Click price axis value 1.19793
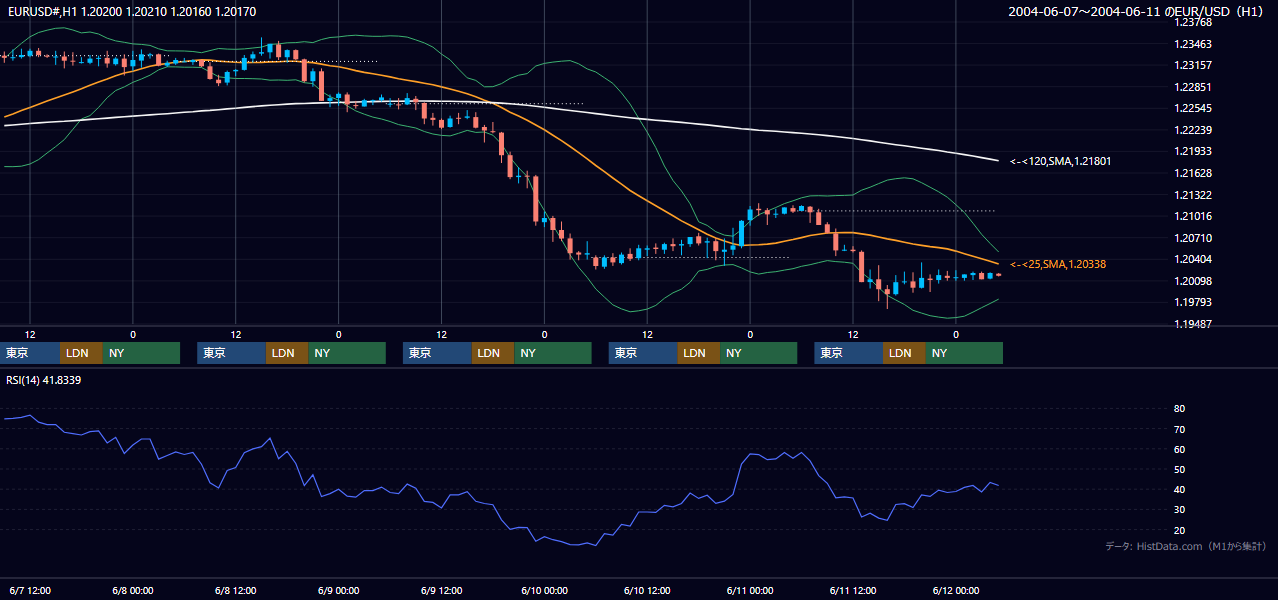The height and width of the screenshot is (600, 1278). (1193, 302)
